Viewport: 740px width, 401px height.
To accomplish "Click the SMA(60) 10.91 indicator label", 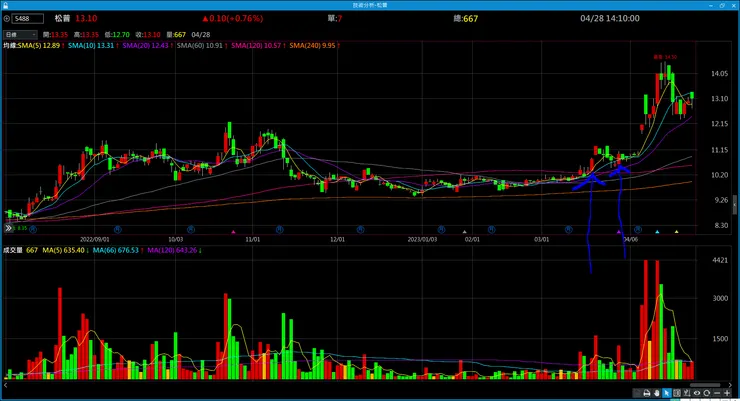I will click(202, 46).
